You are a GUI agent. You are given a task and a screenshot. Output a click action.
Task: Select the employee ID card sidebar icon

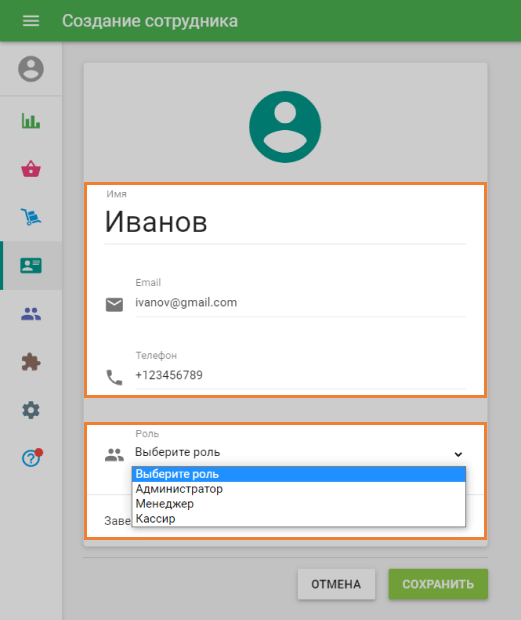coord(31,265)
